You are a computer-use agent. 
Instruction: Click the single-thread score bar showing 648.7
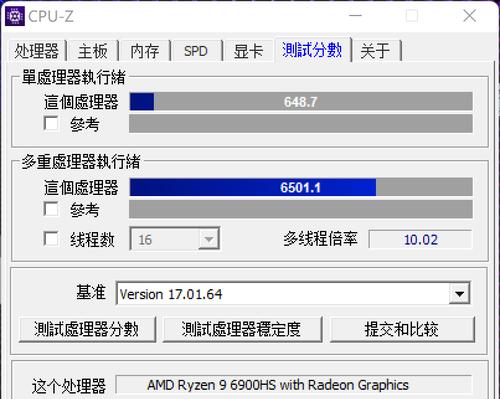click(x=301, y=101)
